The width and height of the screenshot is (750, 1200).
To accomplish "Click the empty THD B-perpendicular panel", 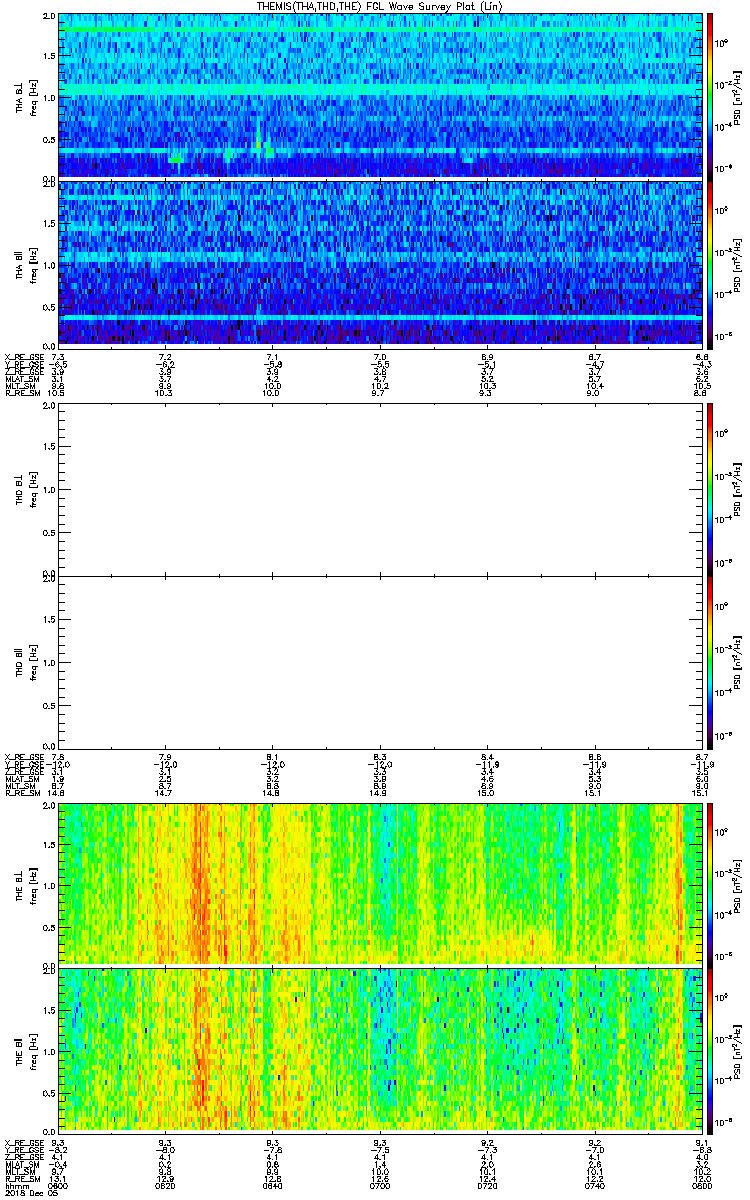I will tap(381, 488).
